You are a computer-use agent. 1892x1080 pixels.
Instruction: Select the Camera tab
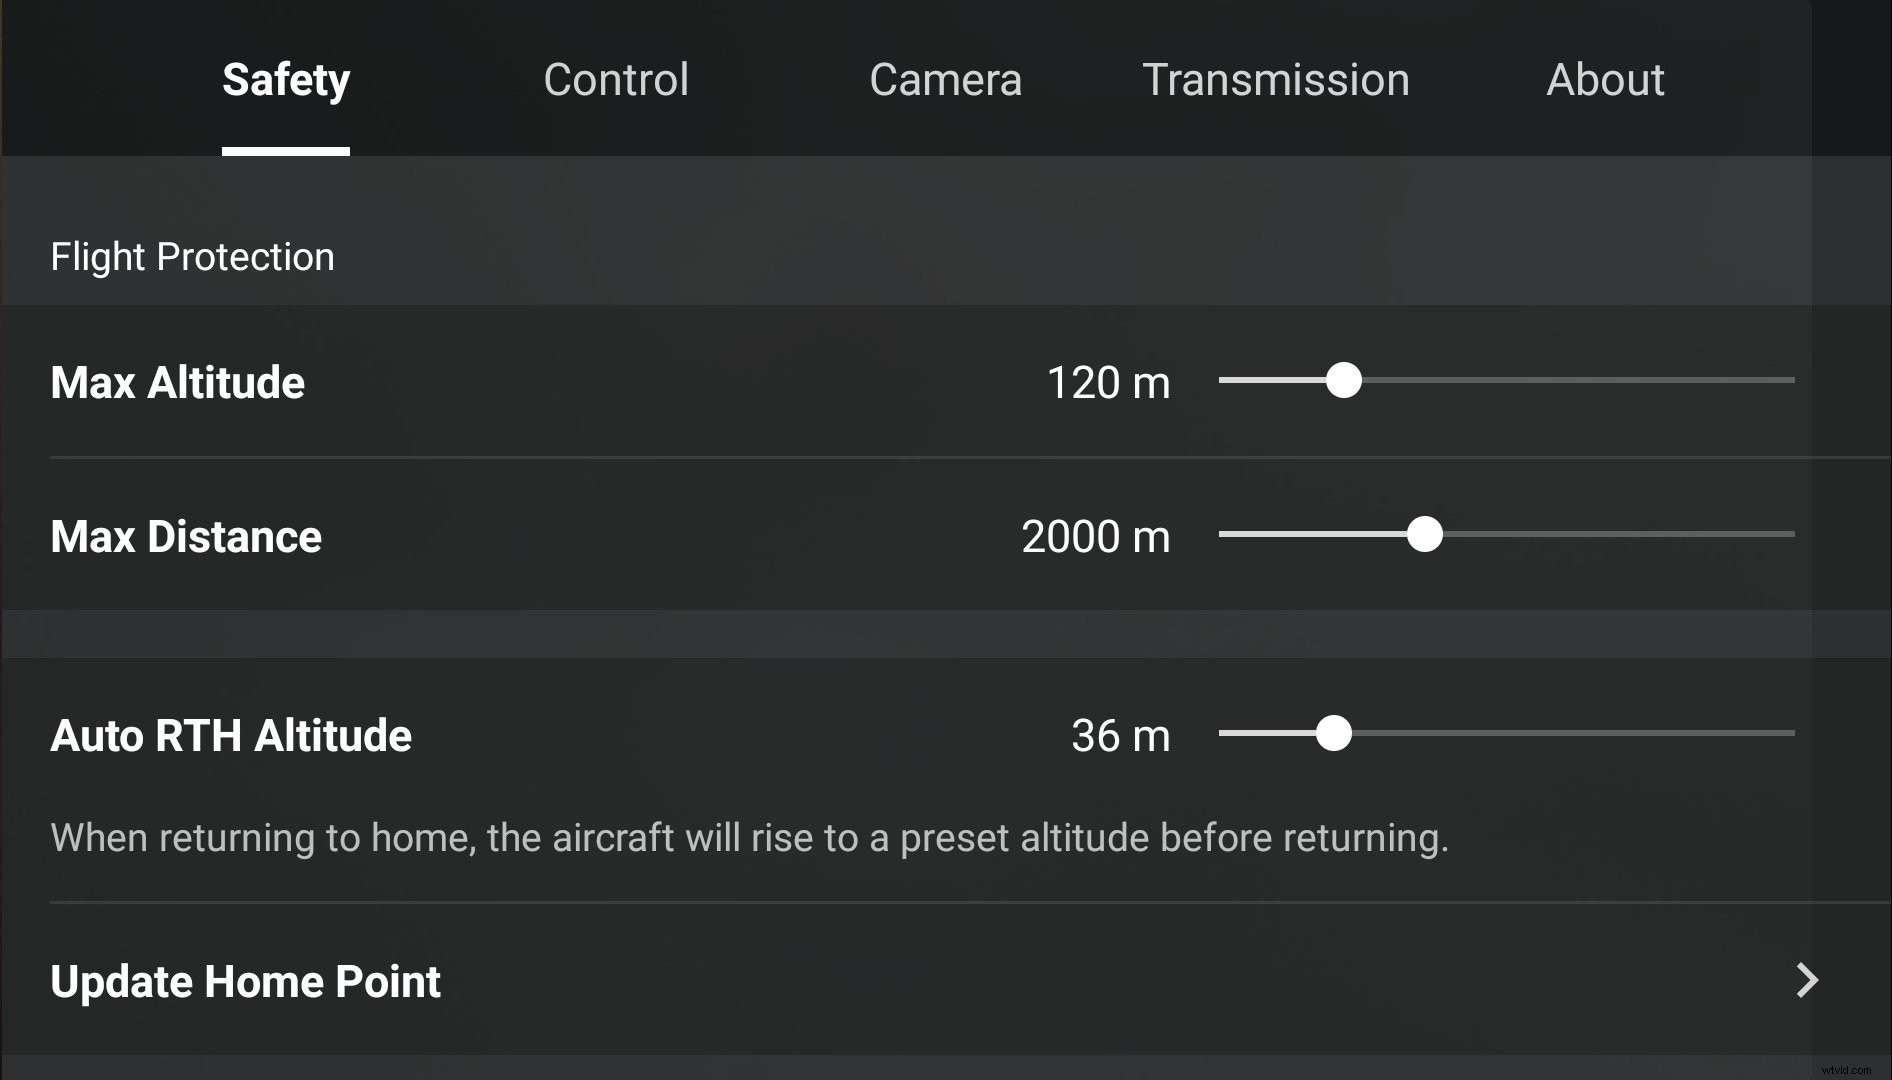(x=945, y=80)
